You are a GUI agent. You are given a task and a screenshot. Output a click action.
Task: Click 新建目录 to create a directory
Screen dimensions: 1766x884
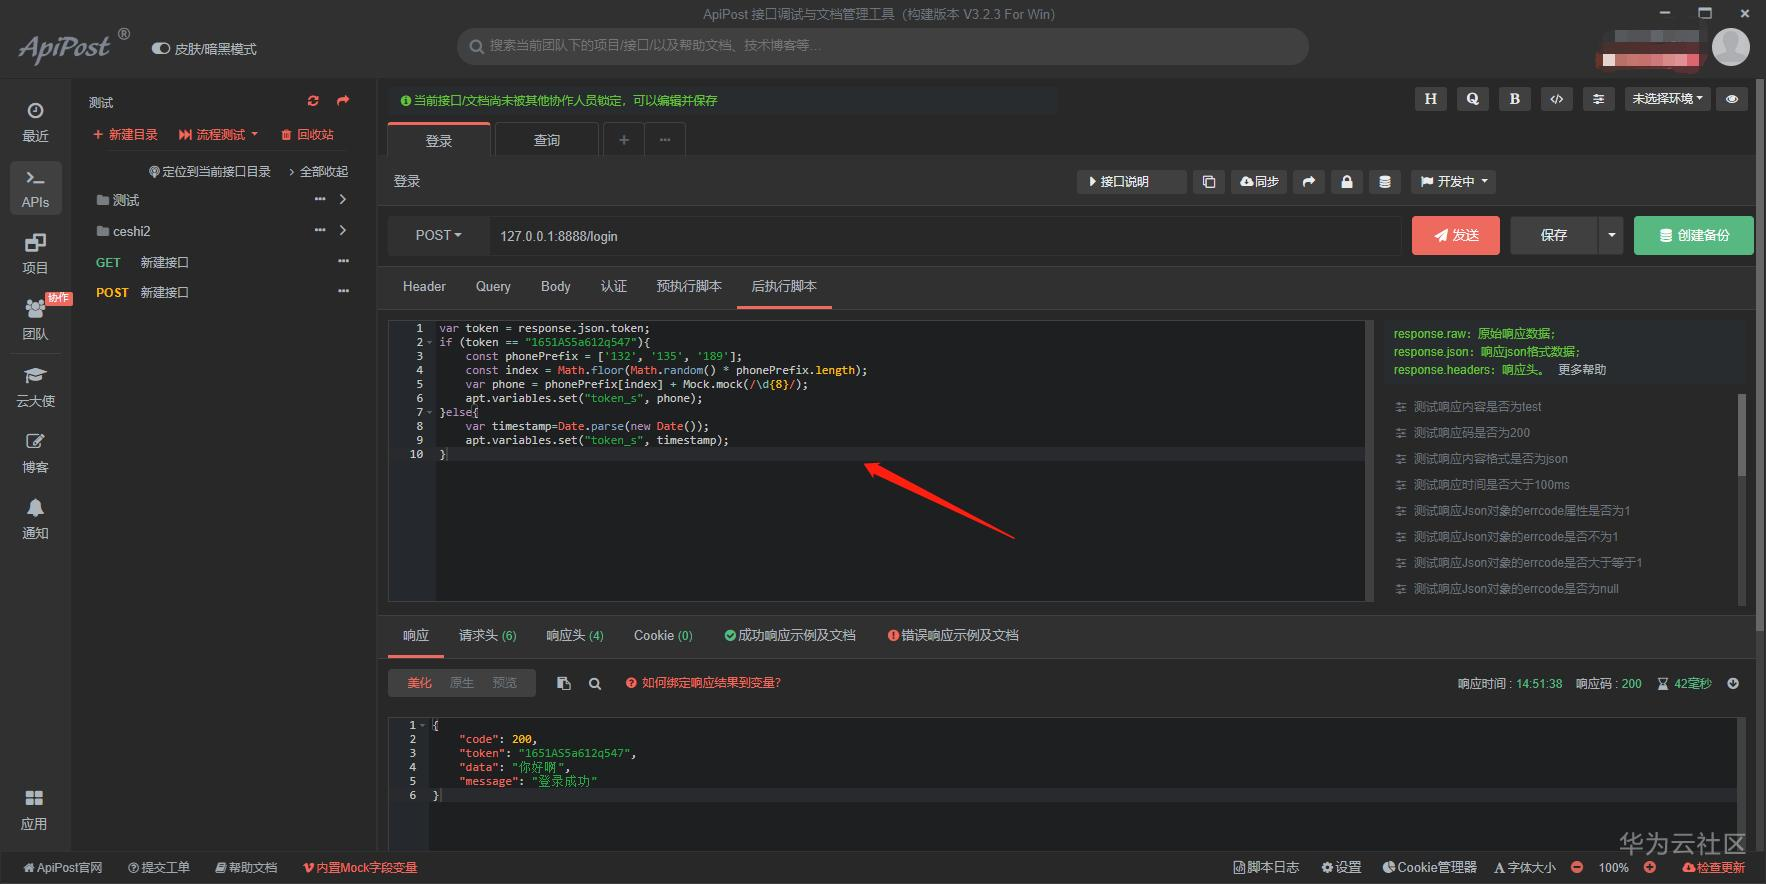(x=125, y=135)
